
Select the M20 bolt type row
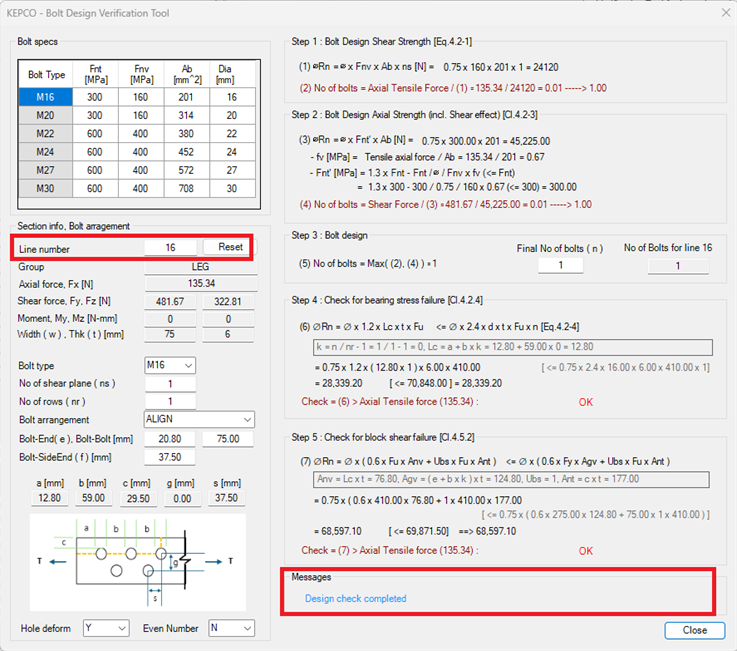(x=45, y=115)
